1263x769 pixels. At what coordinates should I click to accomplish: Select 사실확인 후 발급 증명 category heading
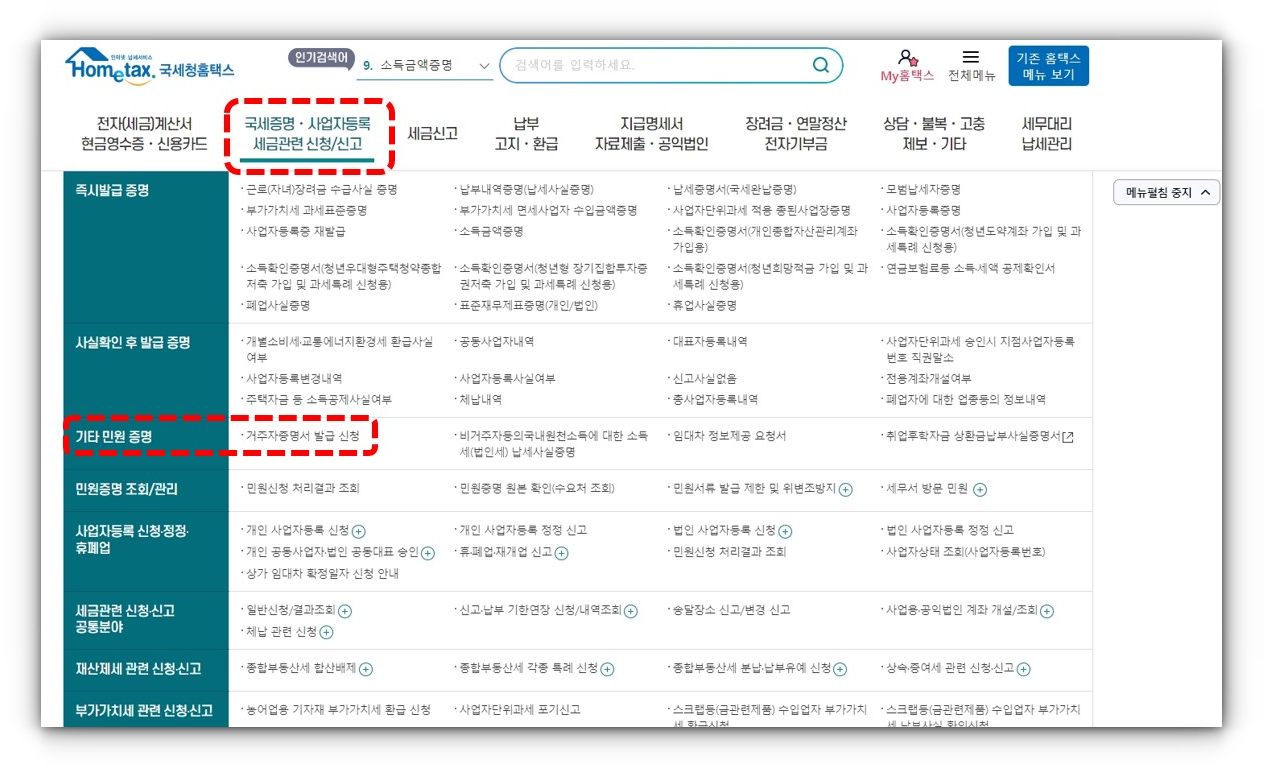tap(133, 343)
